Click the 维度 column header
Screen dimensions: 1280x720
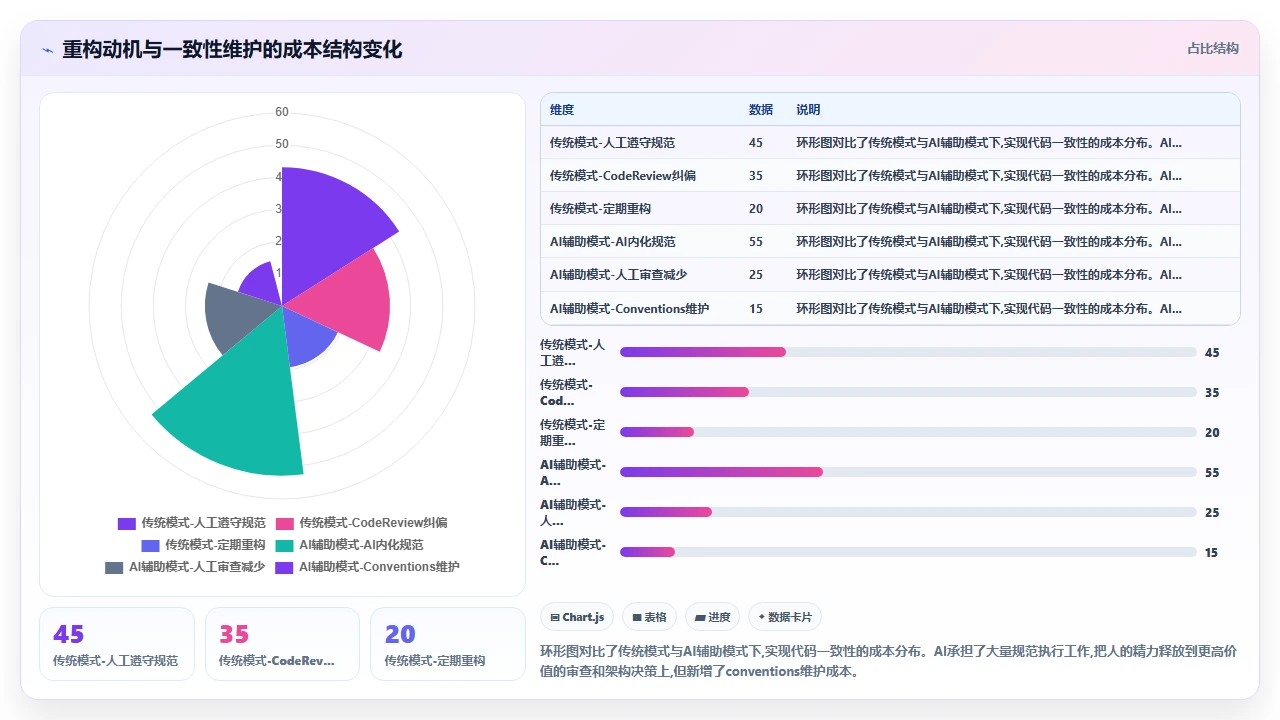point(562,110)
